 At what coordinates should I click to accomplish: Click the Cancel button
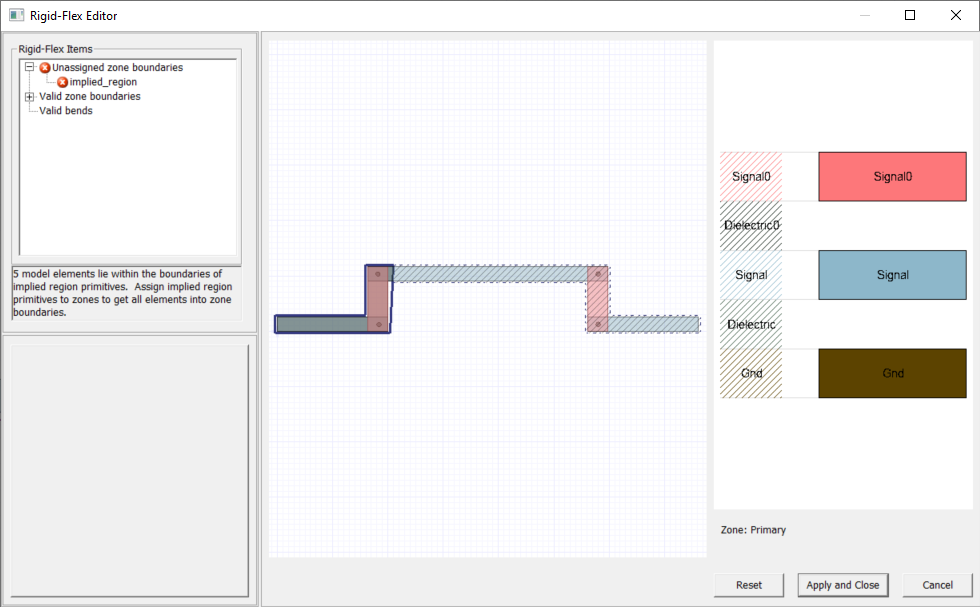coord(936,585)
